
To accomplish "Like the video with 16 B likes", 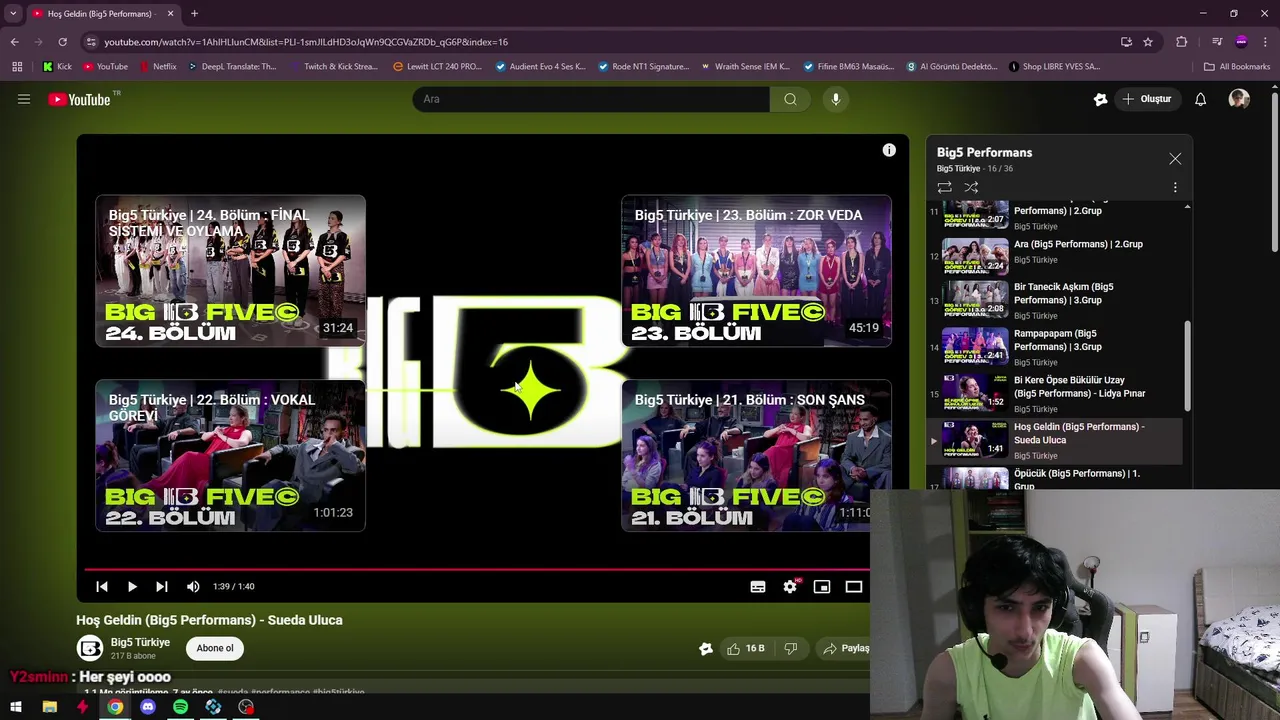I will coord(746,648).
